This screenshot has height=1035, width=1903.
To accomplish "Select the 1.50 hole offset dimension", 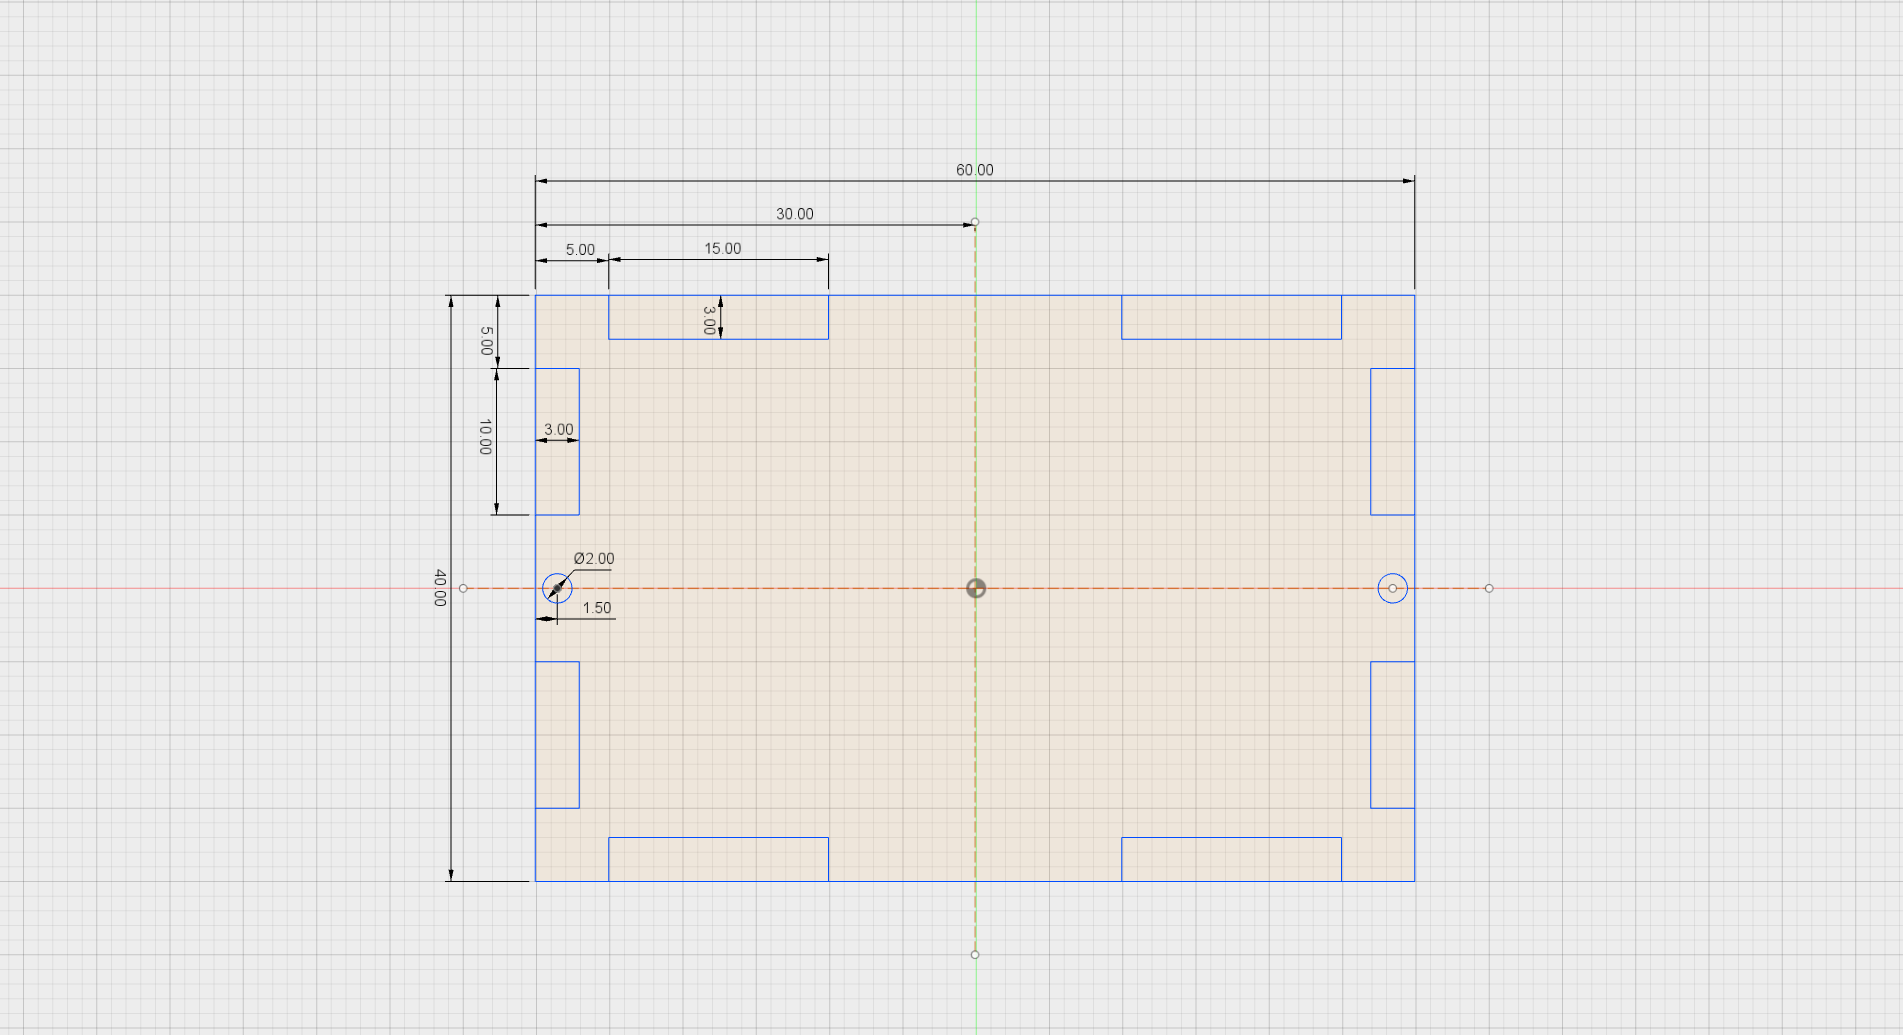I will [596, 608].
